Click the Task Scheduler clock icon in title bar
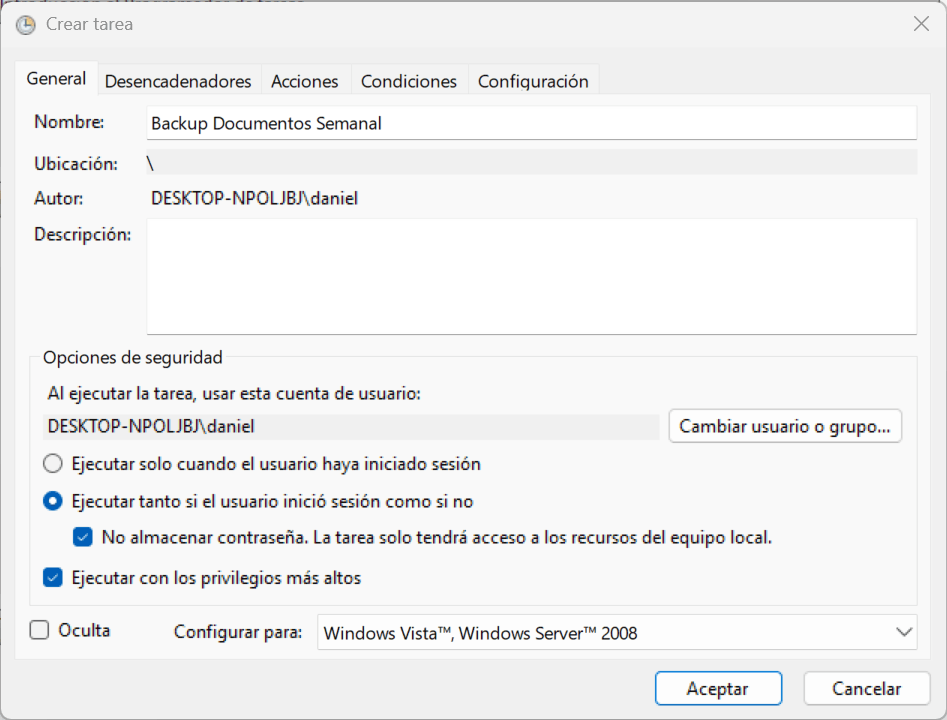 pos(25,24)
